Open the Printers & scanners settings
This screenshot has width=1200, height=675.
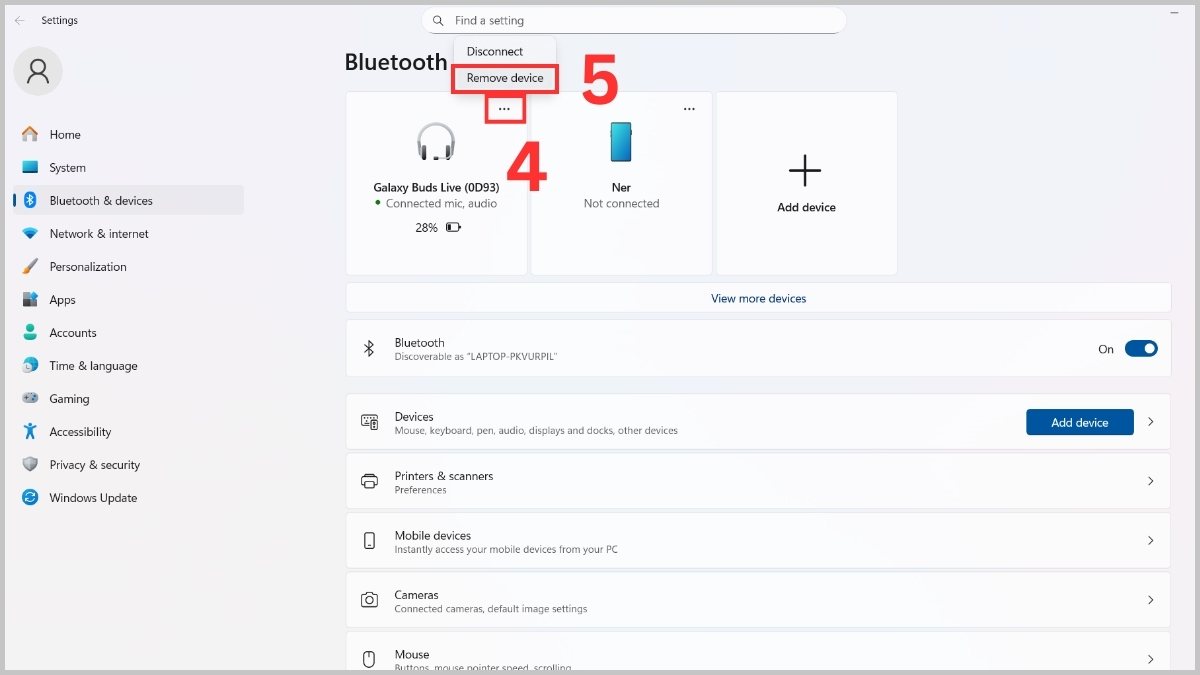tap(758, 481)
